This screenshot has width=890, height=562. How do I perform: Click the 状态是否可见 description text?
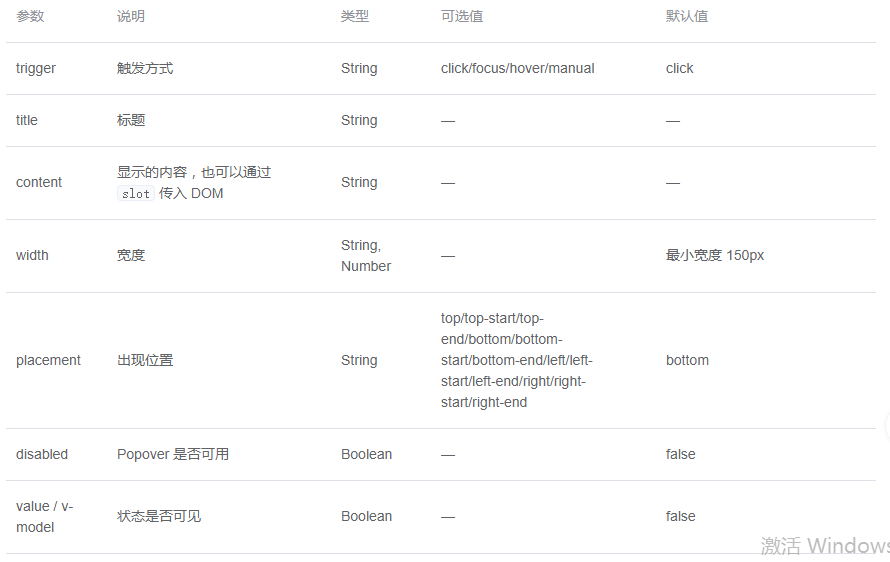coord(159,516)
